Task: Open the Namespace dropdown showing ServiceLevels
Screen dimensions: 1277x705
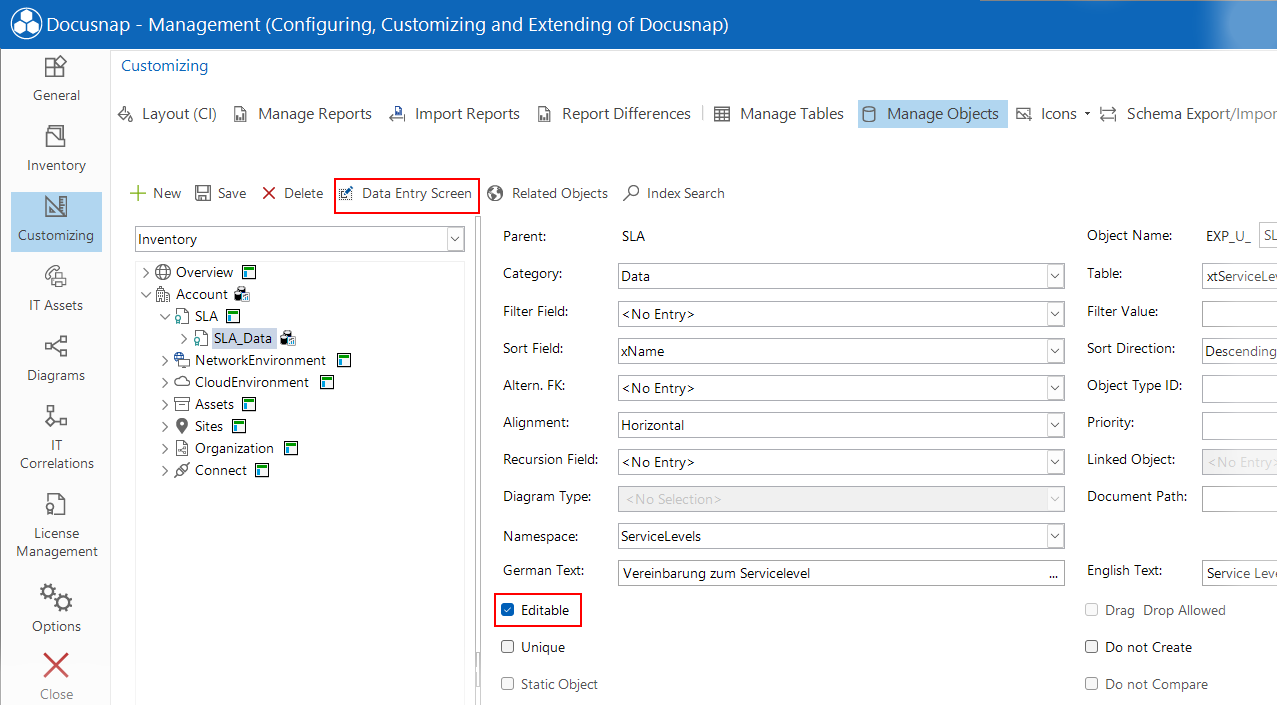Action: tap(1055, 536)
